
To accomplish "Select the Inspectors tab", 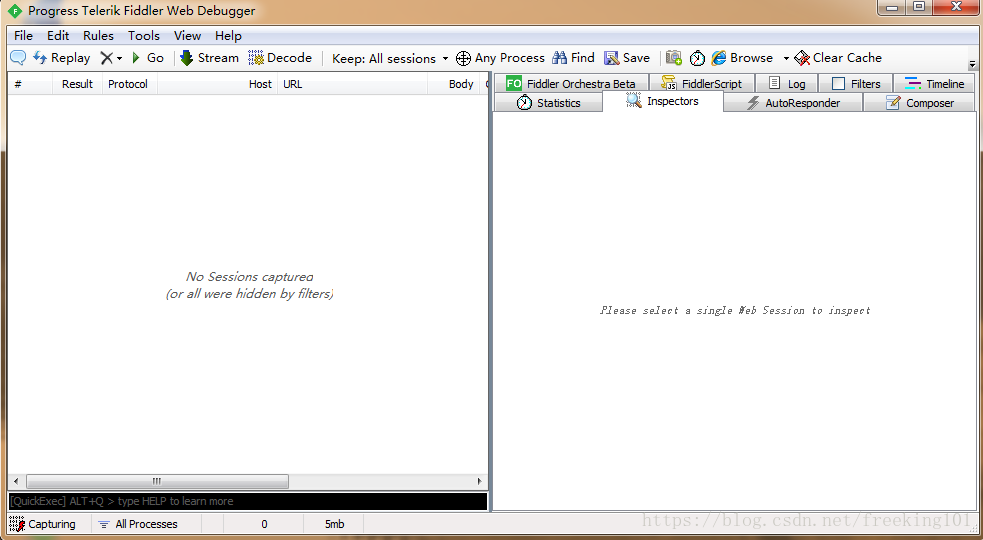I will click(x=663, y=102).
